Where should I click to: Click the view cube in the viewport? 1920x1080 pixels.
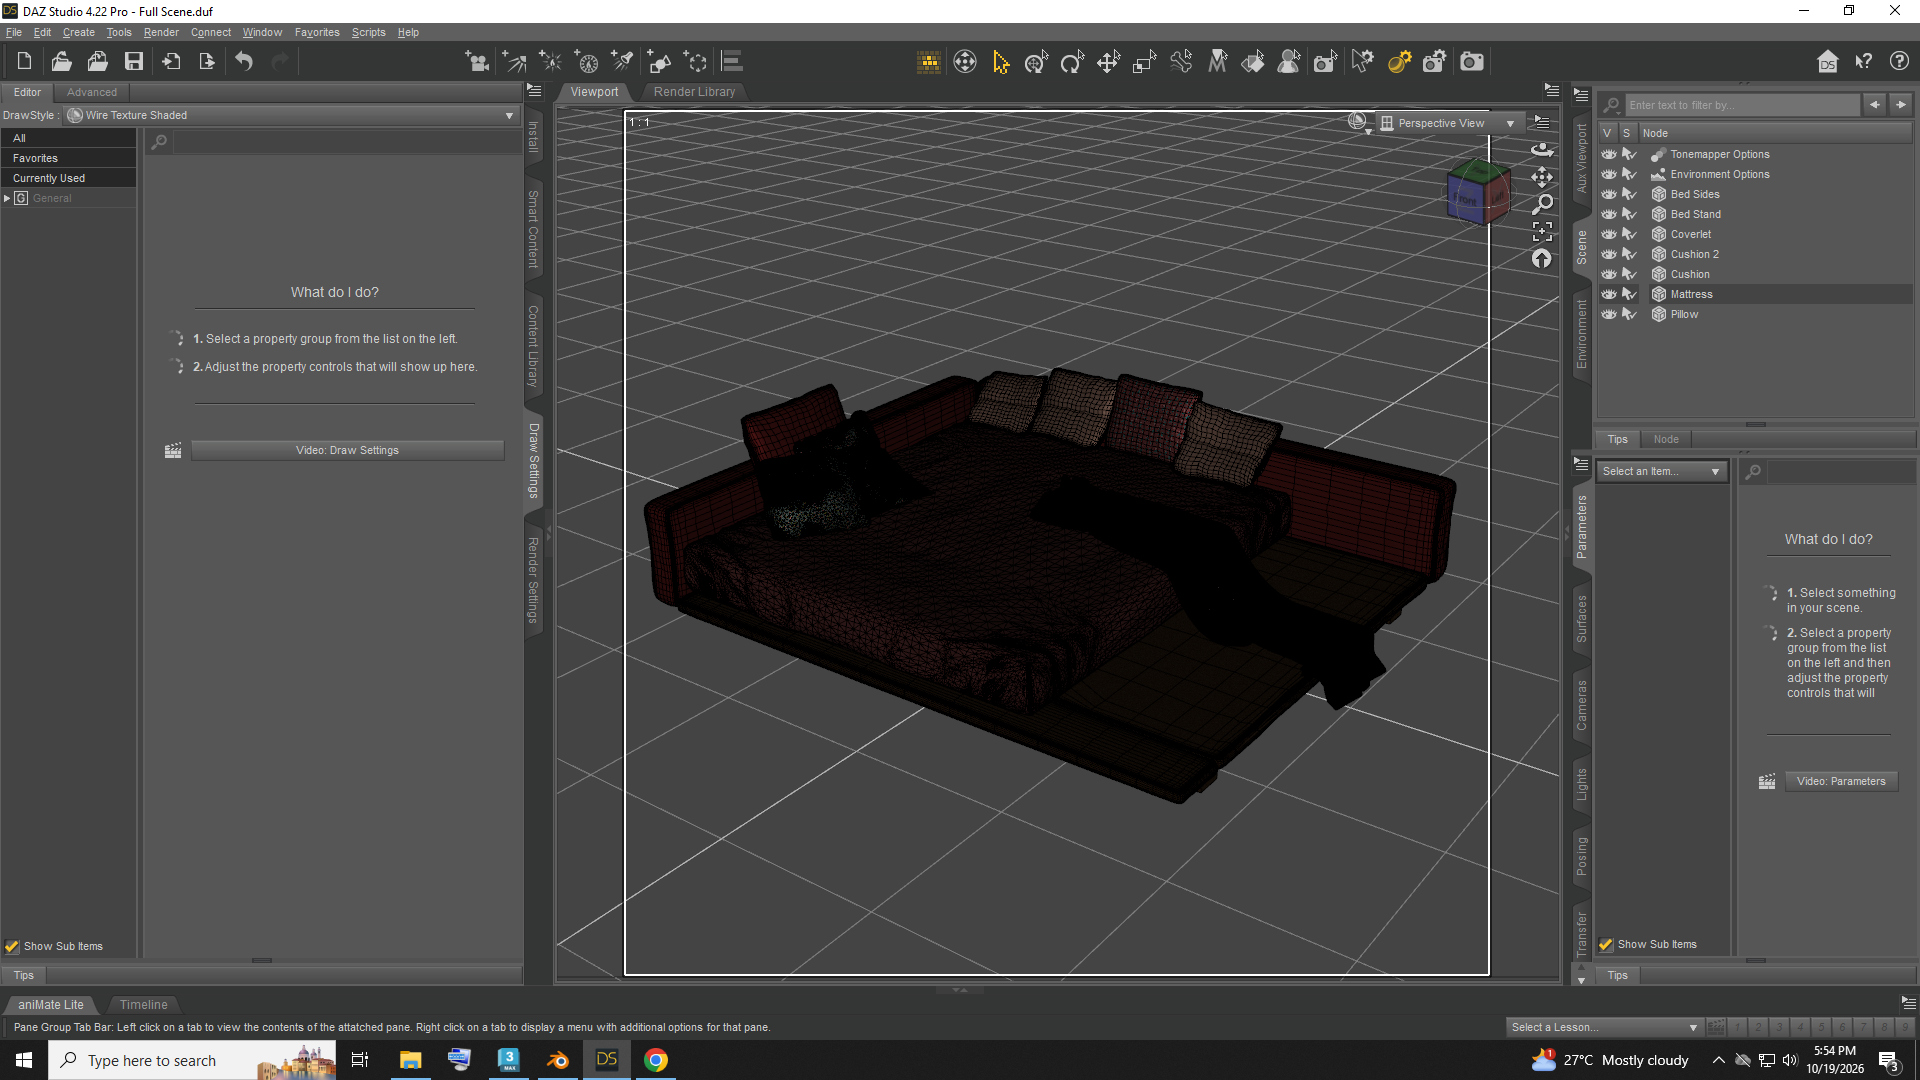[1478, 191]
